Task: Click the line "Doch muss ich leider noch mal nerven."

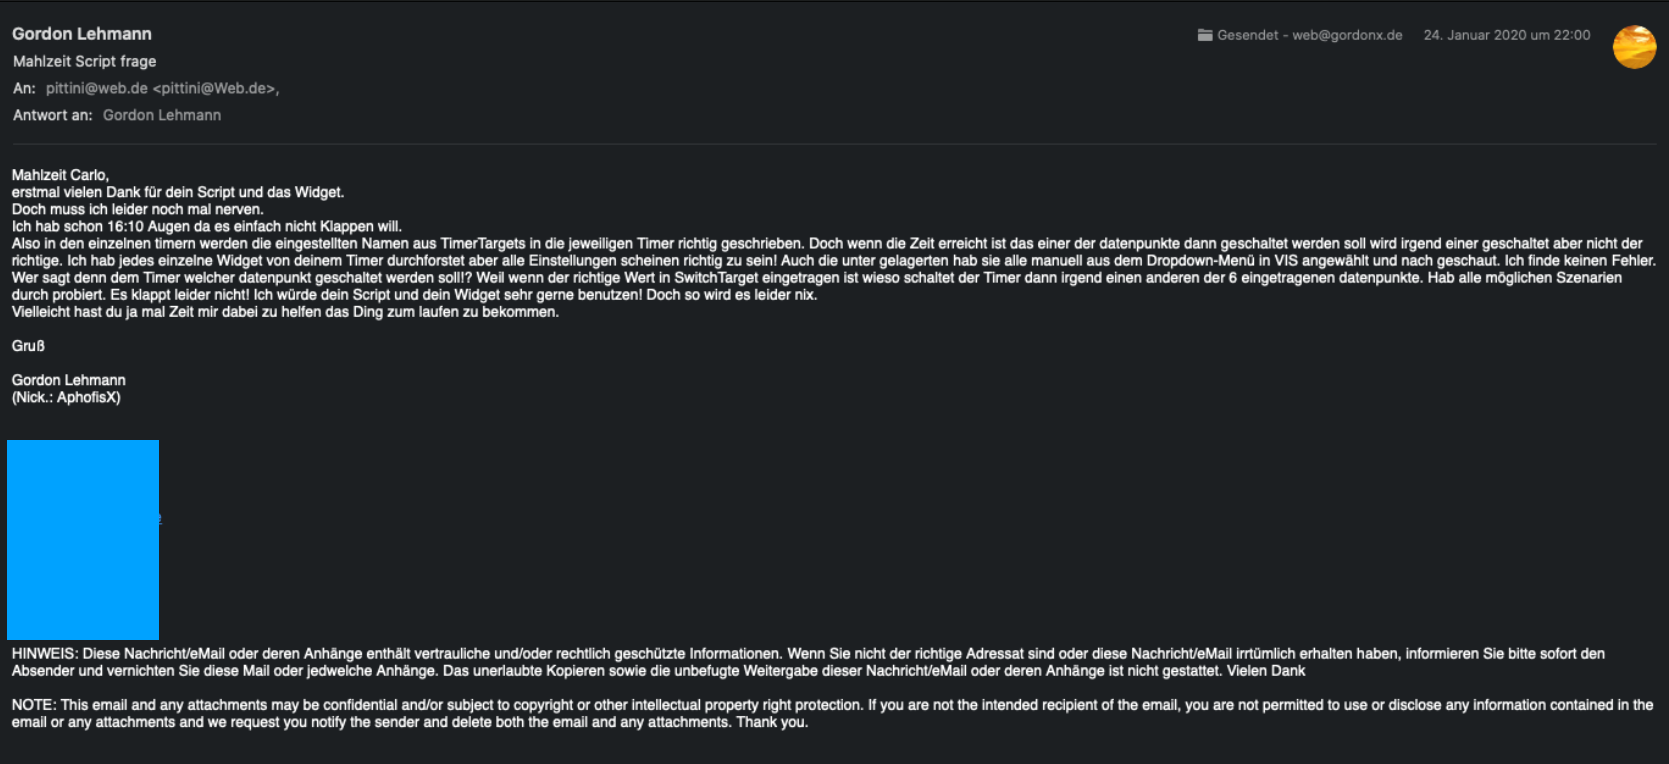Action: click(137, 209)
